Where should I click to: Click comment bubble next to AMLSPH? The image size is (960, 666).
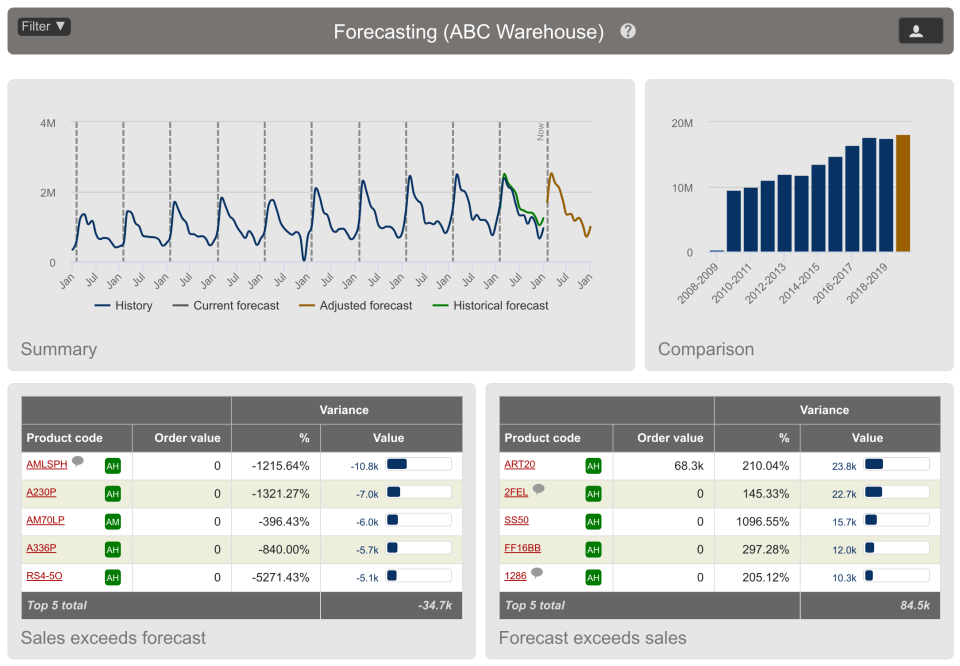78,461
